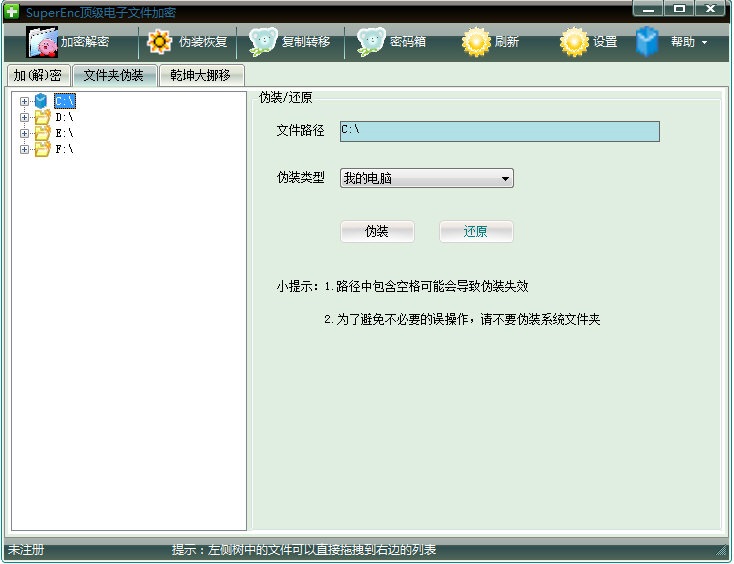This screenshot has width=734, height=564.
Task: Click the D:\ folder icon
Action: (42, 117)
